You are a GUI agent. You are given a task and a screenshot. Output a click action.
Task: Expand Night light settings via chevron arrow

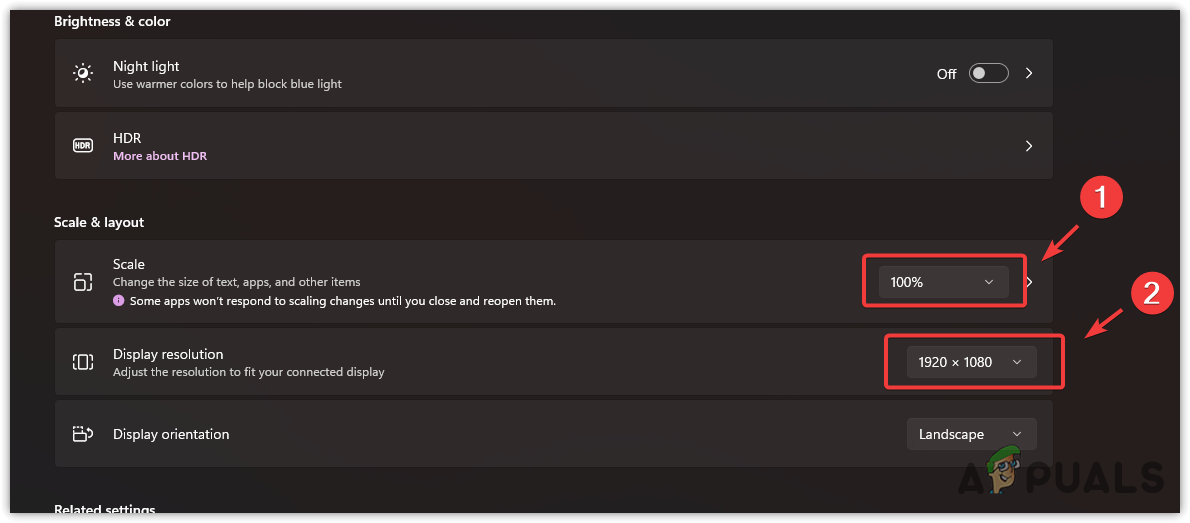tap(1029, 73)
